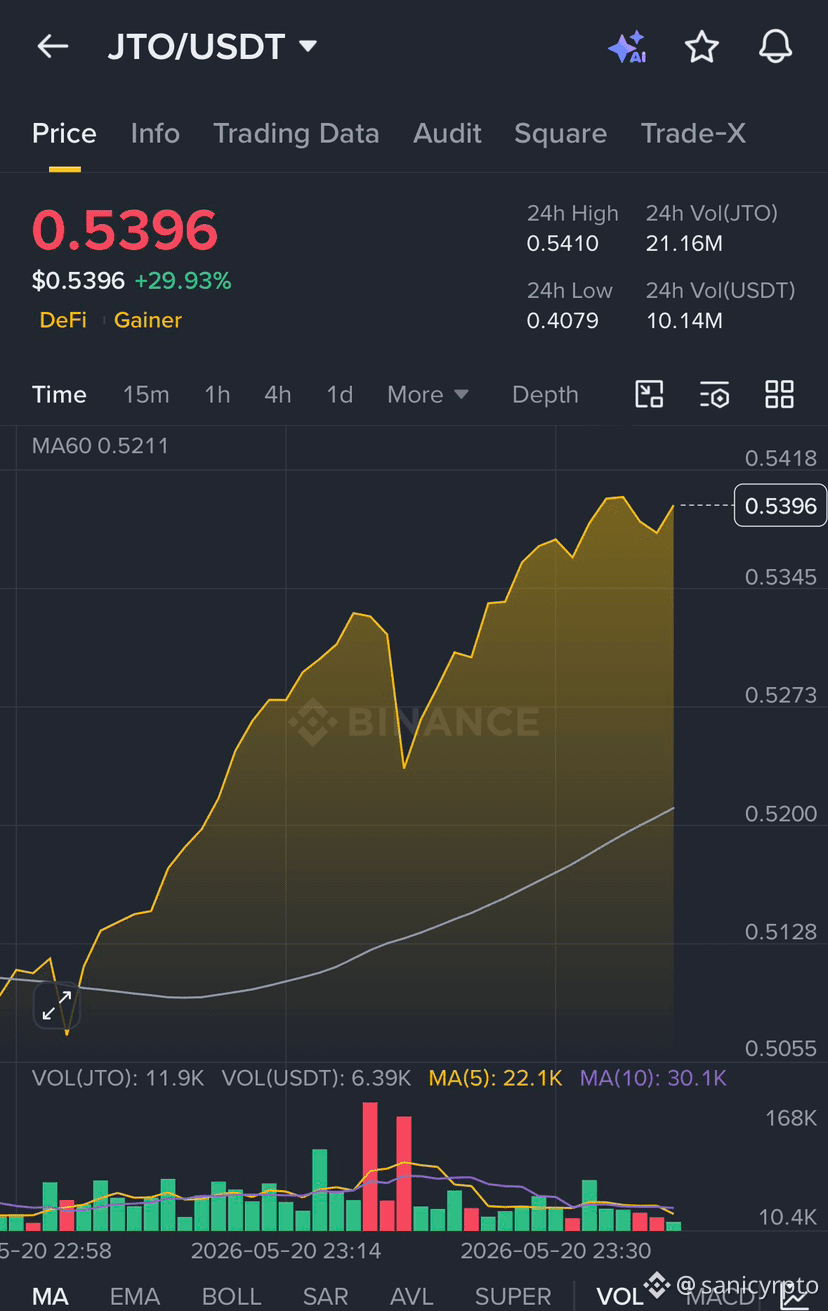Tap the 24h High value 0.5410

[x=563, y=244]
